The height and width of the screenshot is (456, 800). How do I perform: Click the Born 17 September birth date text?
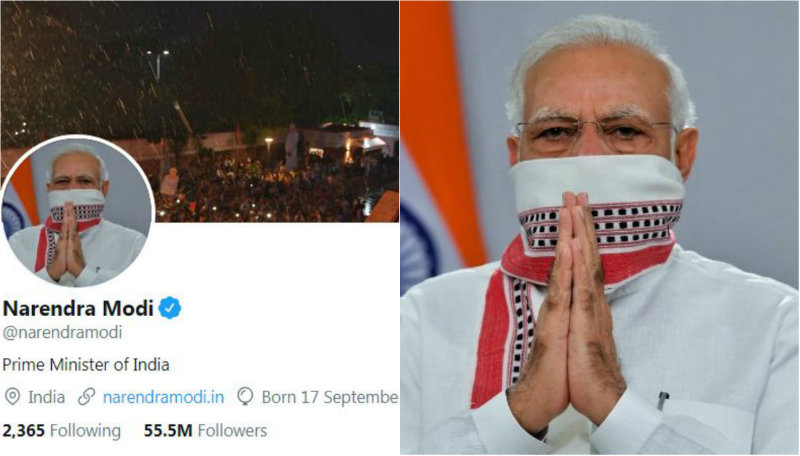coord(330,397)
